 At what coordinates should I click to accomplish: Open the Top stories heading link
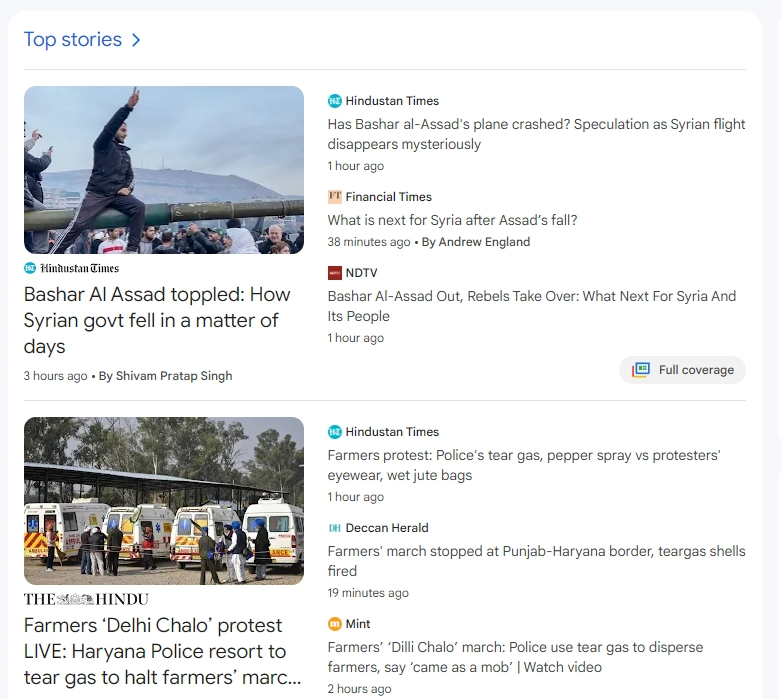73,39
